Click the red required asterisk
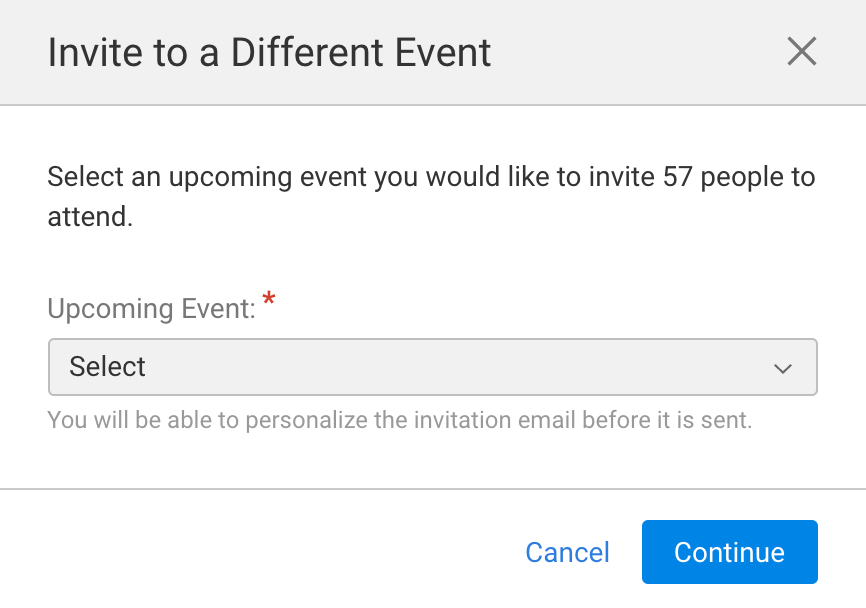The width and height of the screenshot is (866, 608). click(268, 299)
